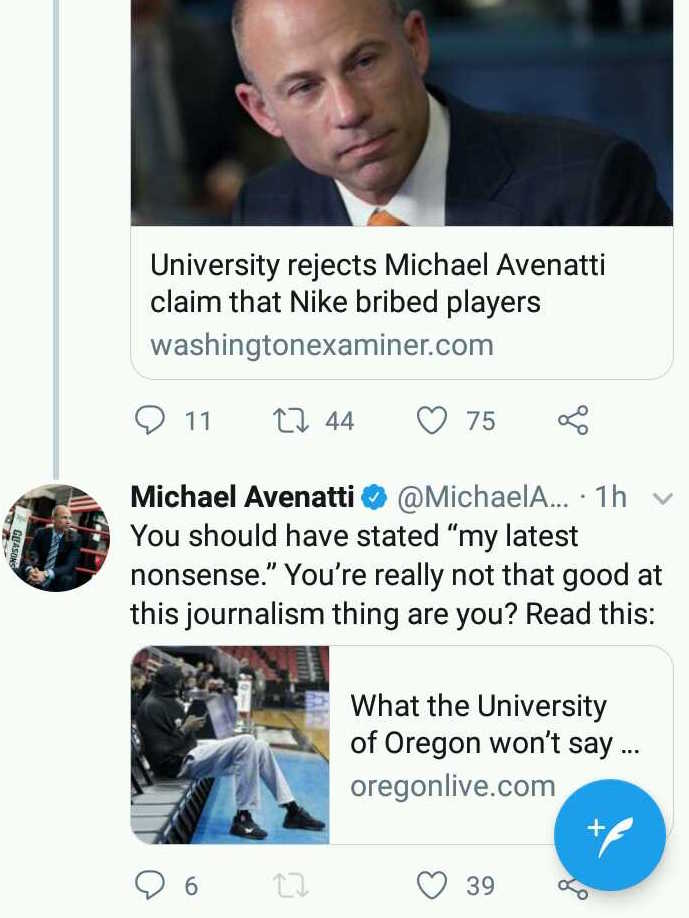Image resolution: width=689 pixels, height=918 pixels.
Task: Like Avenatti's tweet with 39 likes
Action: [431, 885]
